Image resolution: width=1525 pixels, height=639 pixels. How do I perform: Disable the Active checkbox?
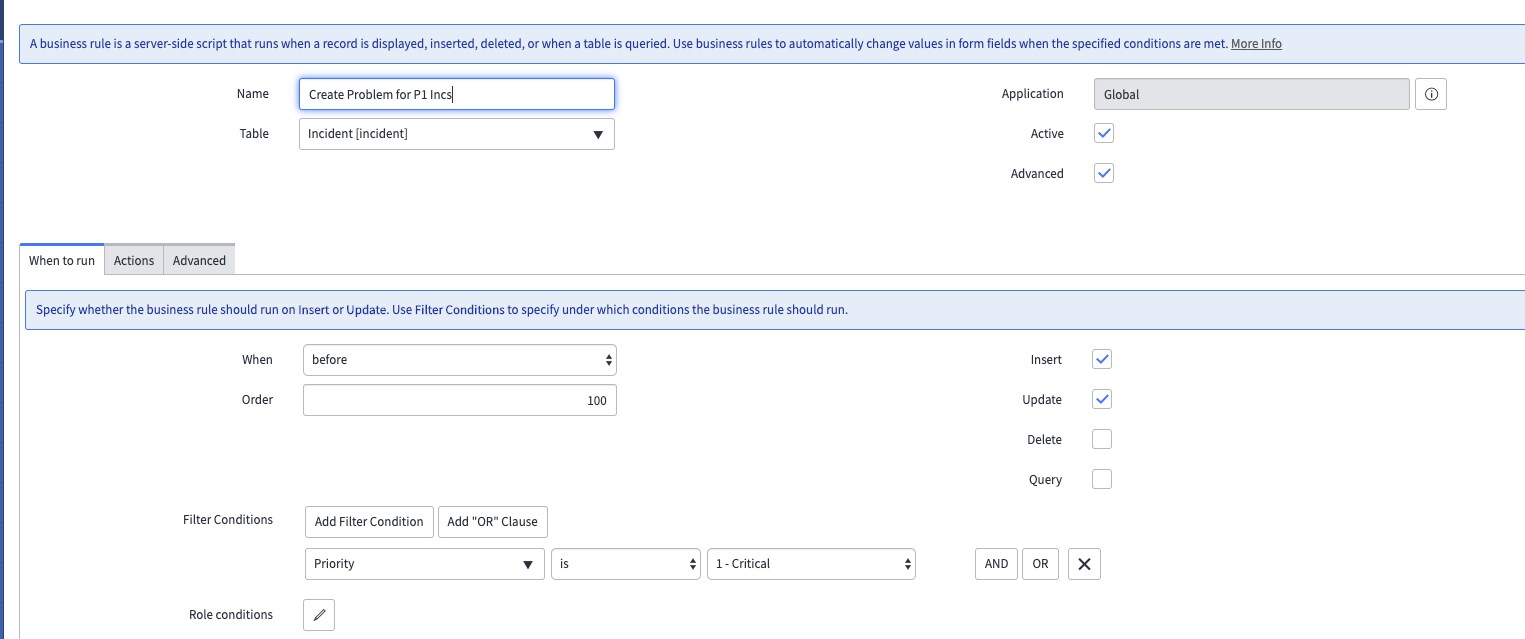click(x=1103, y=133)
